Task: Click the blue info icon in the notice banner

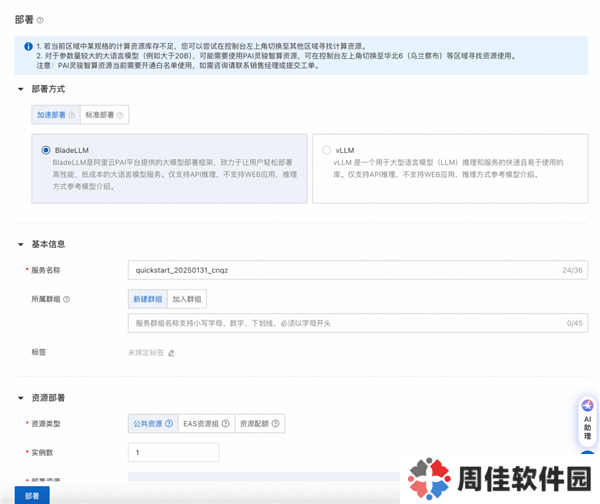Action: click(28, 46)
